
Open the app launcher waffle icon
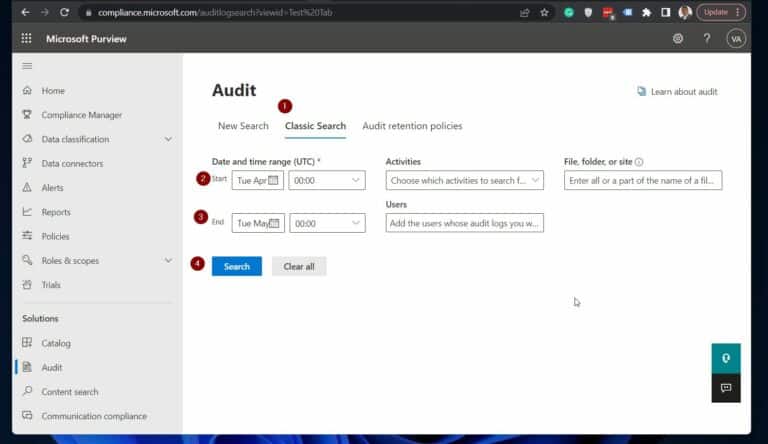pos(26,38)
